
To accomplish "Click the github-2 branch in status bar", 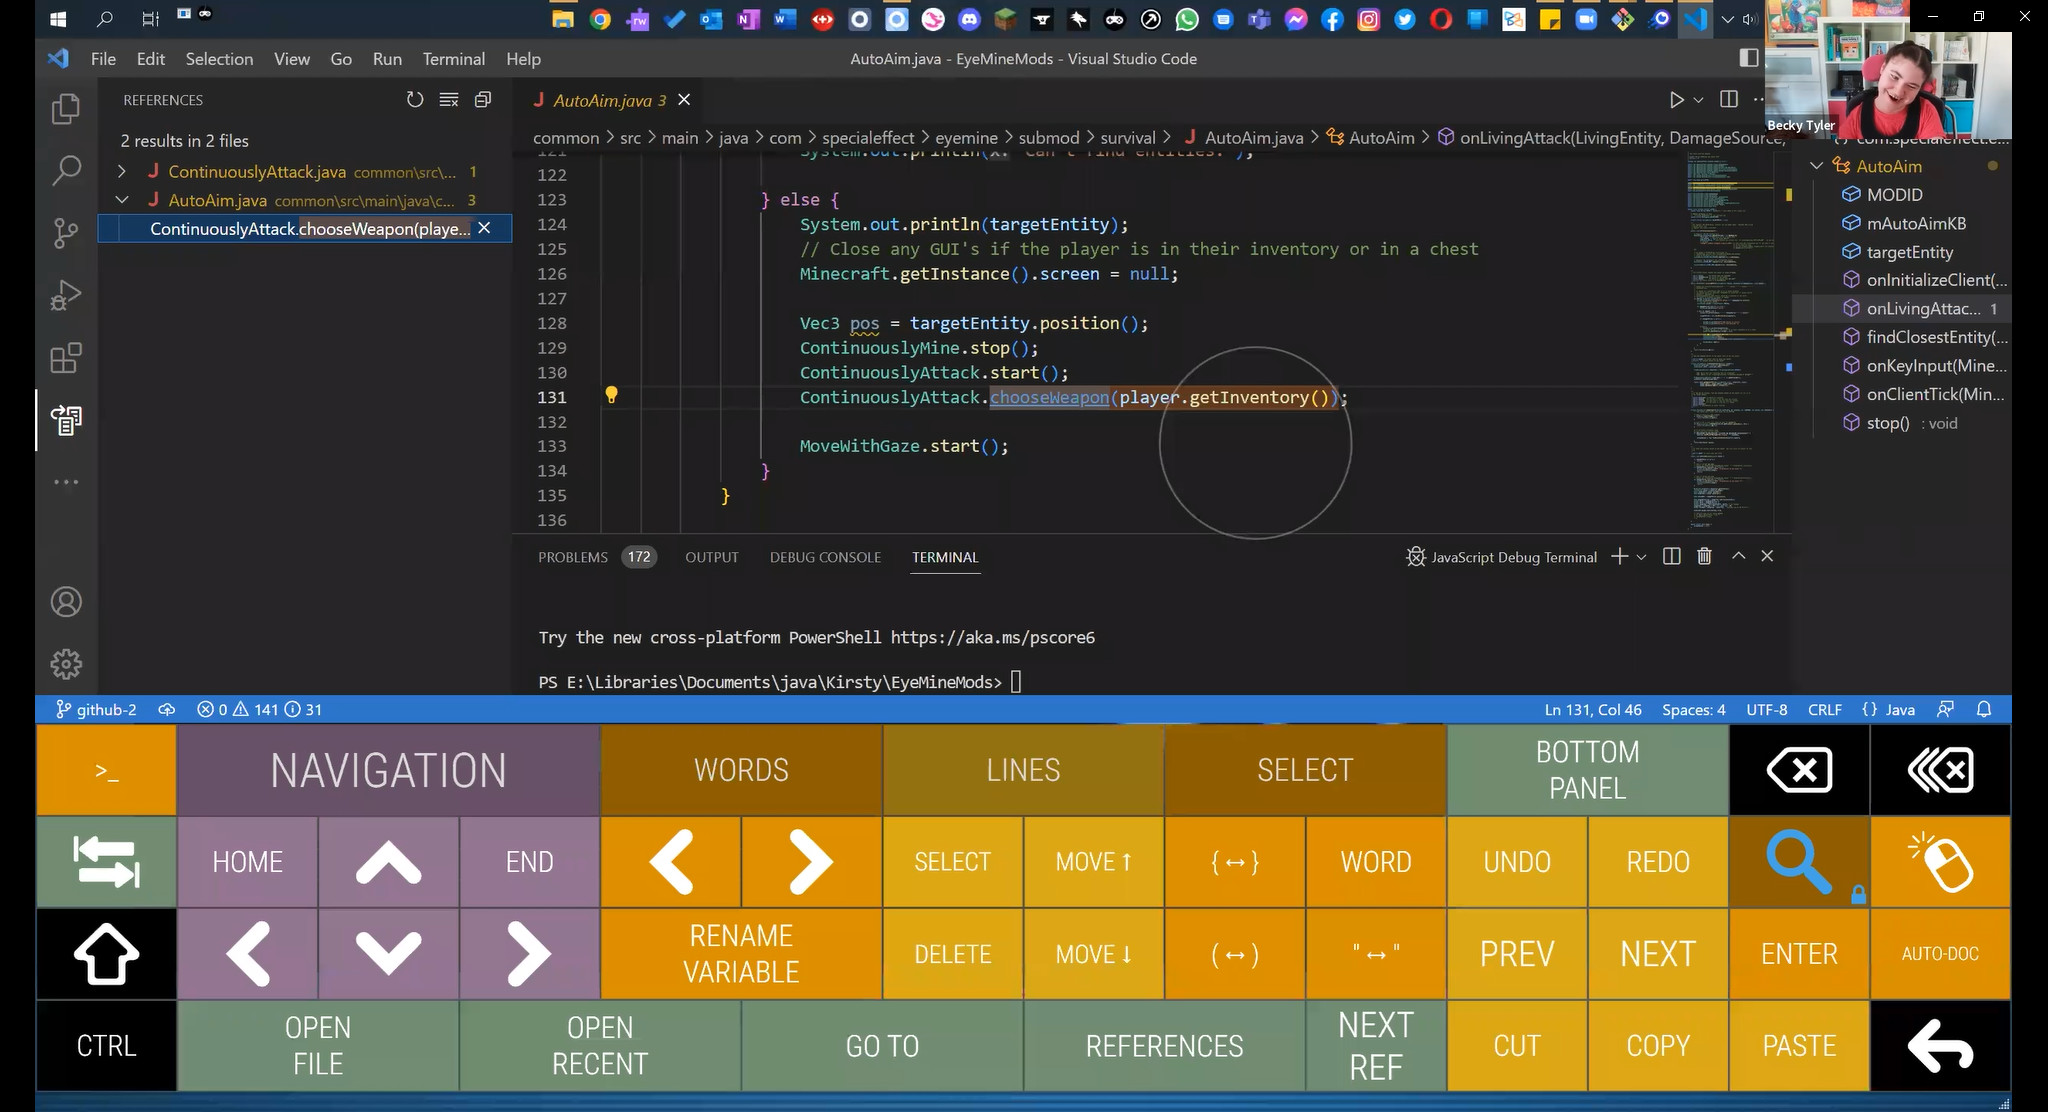I will [96, 709].
